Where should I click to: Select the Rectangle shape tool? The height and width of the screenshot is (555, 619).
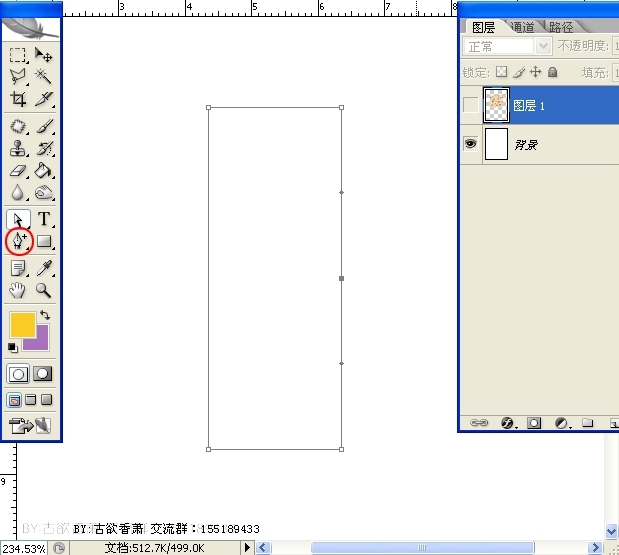44,241
